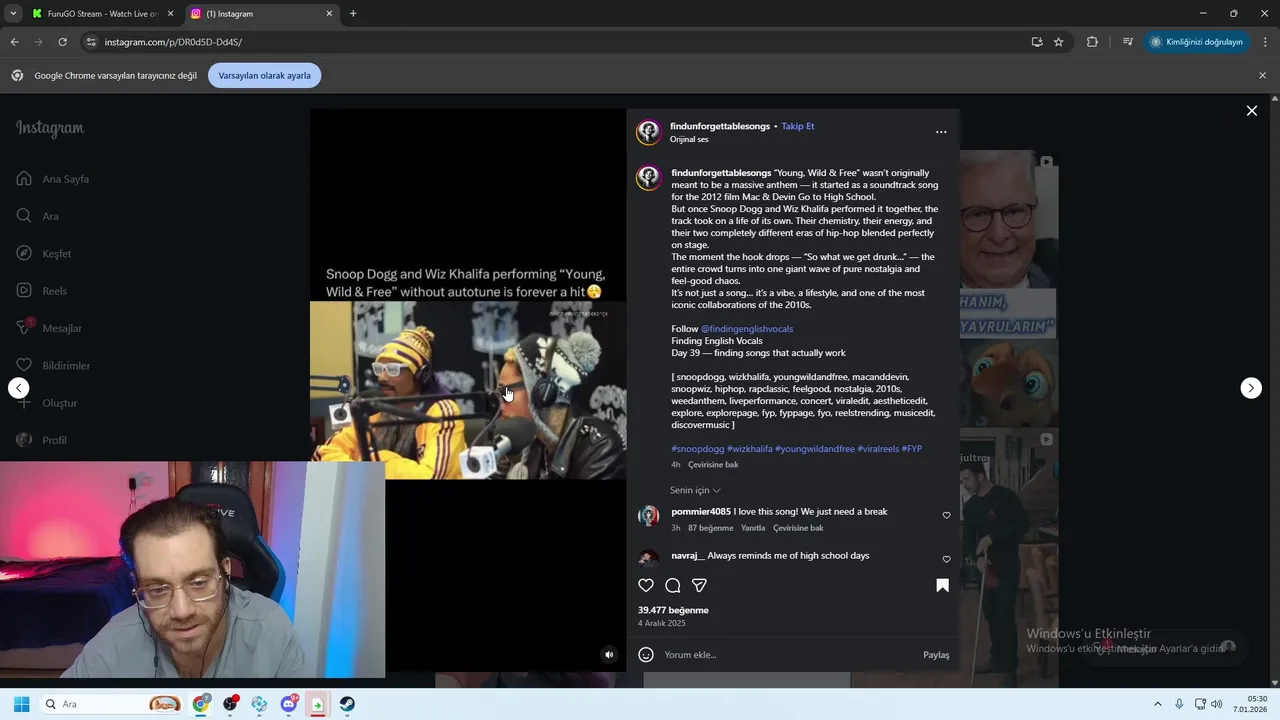Click the address bar URL
Image resolution: width=1280 pixels, height=720 pixels.
tap(173, 42)
